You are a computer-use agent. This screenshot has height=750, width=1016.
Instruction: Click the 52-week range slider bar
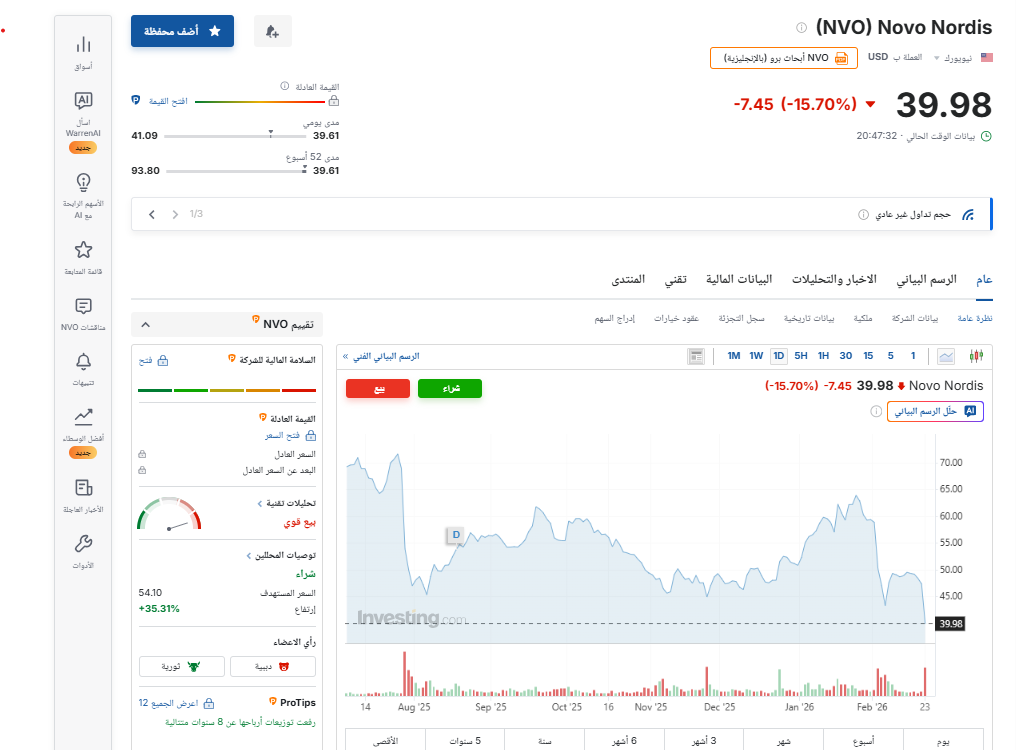pos(235,171)
